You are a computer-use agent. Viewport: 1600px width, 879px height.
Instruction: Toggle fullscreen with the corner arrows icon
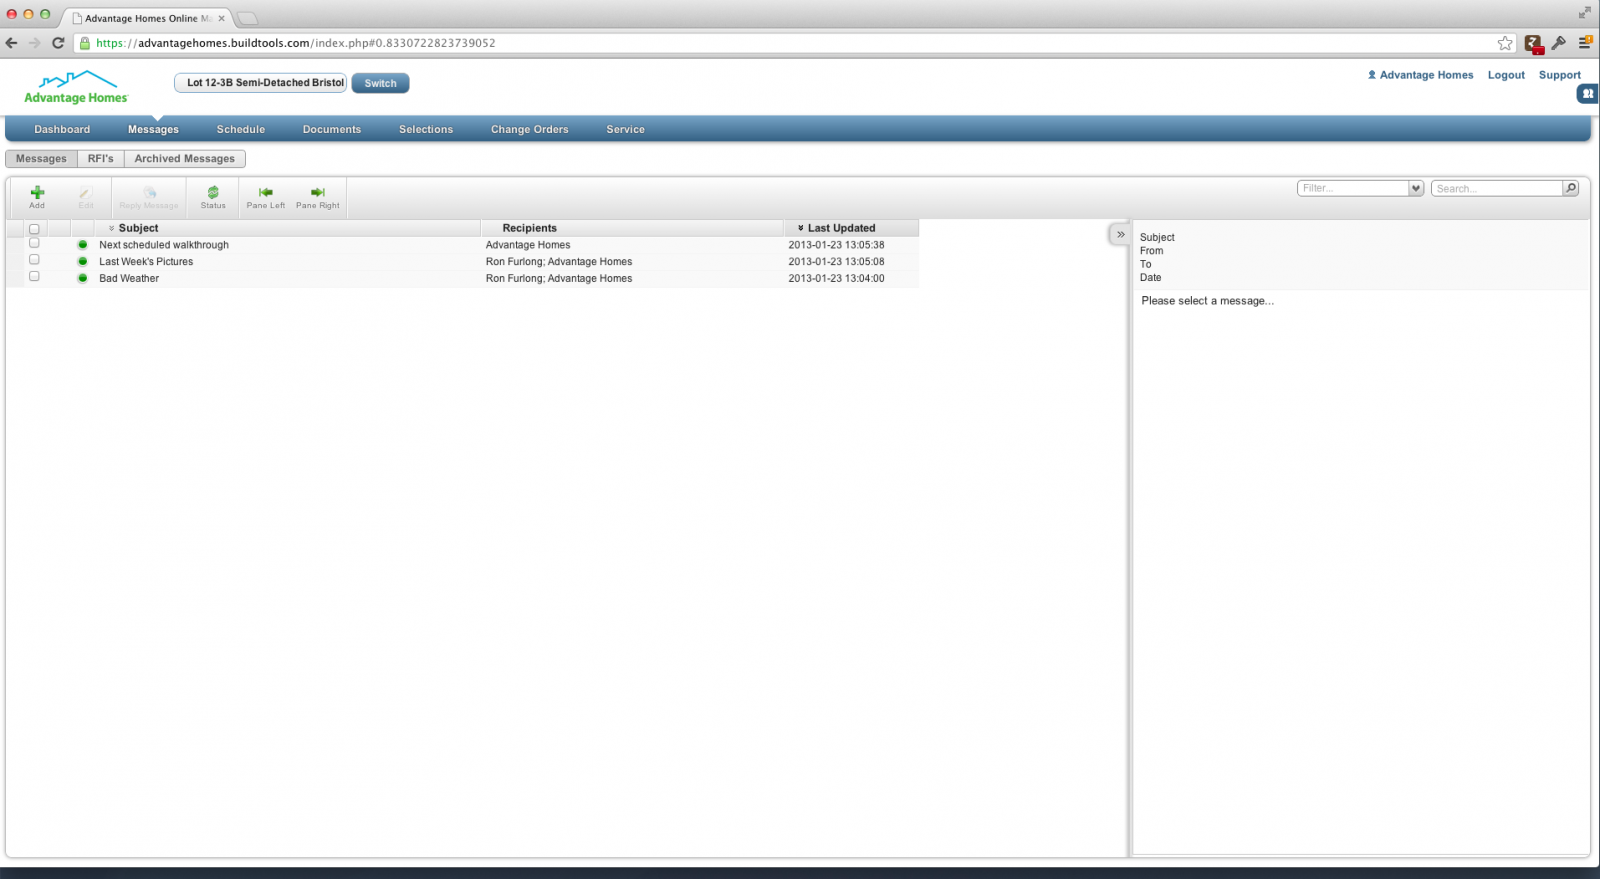[1584, 12]
